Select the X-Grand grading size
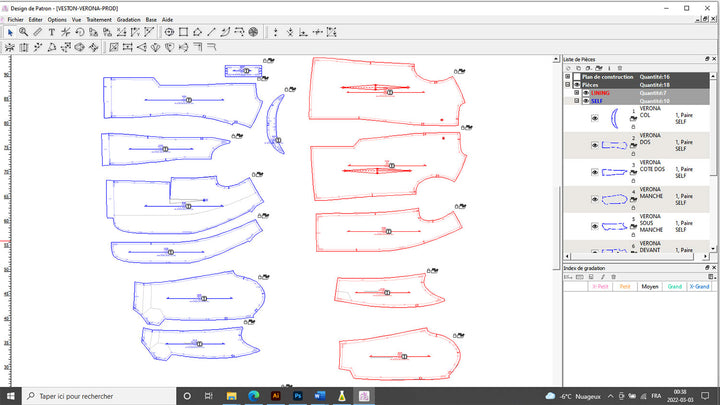 click(x=699, y=287)
